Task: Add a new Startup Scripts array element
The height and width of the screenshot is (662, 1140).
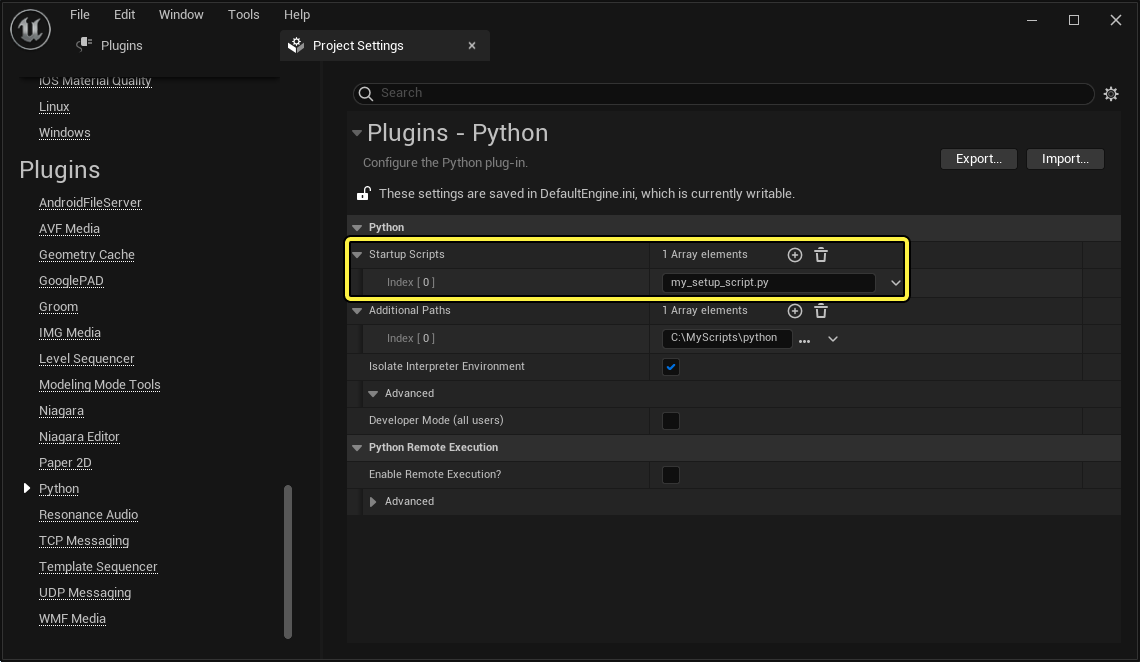Action: click(794, 255)
